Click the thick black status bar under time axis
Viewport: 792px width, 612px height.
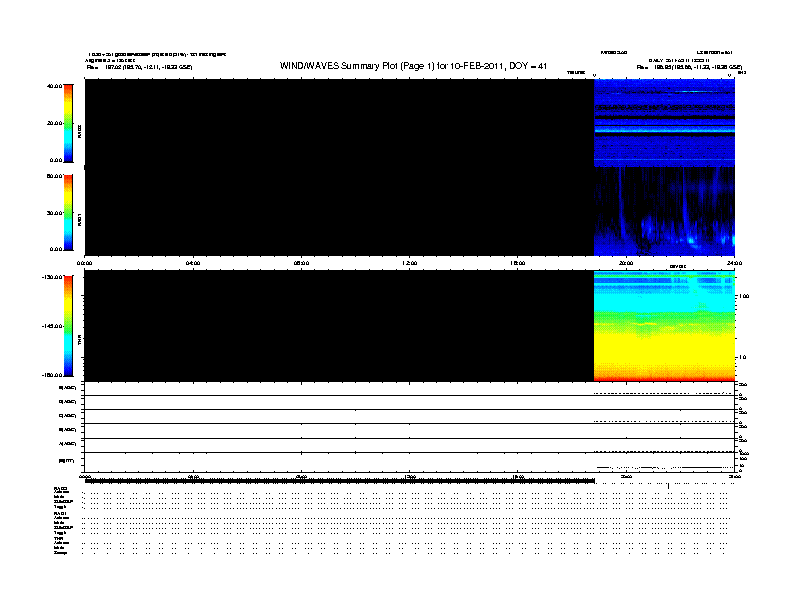[340, 481]
